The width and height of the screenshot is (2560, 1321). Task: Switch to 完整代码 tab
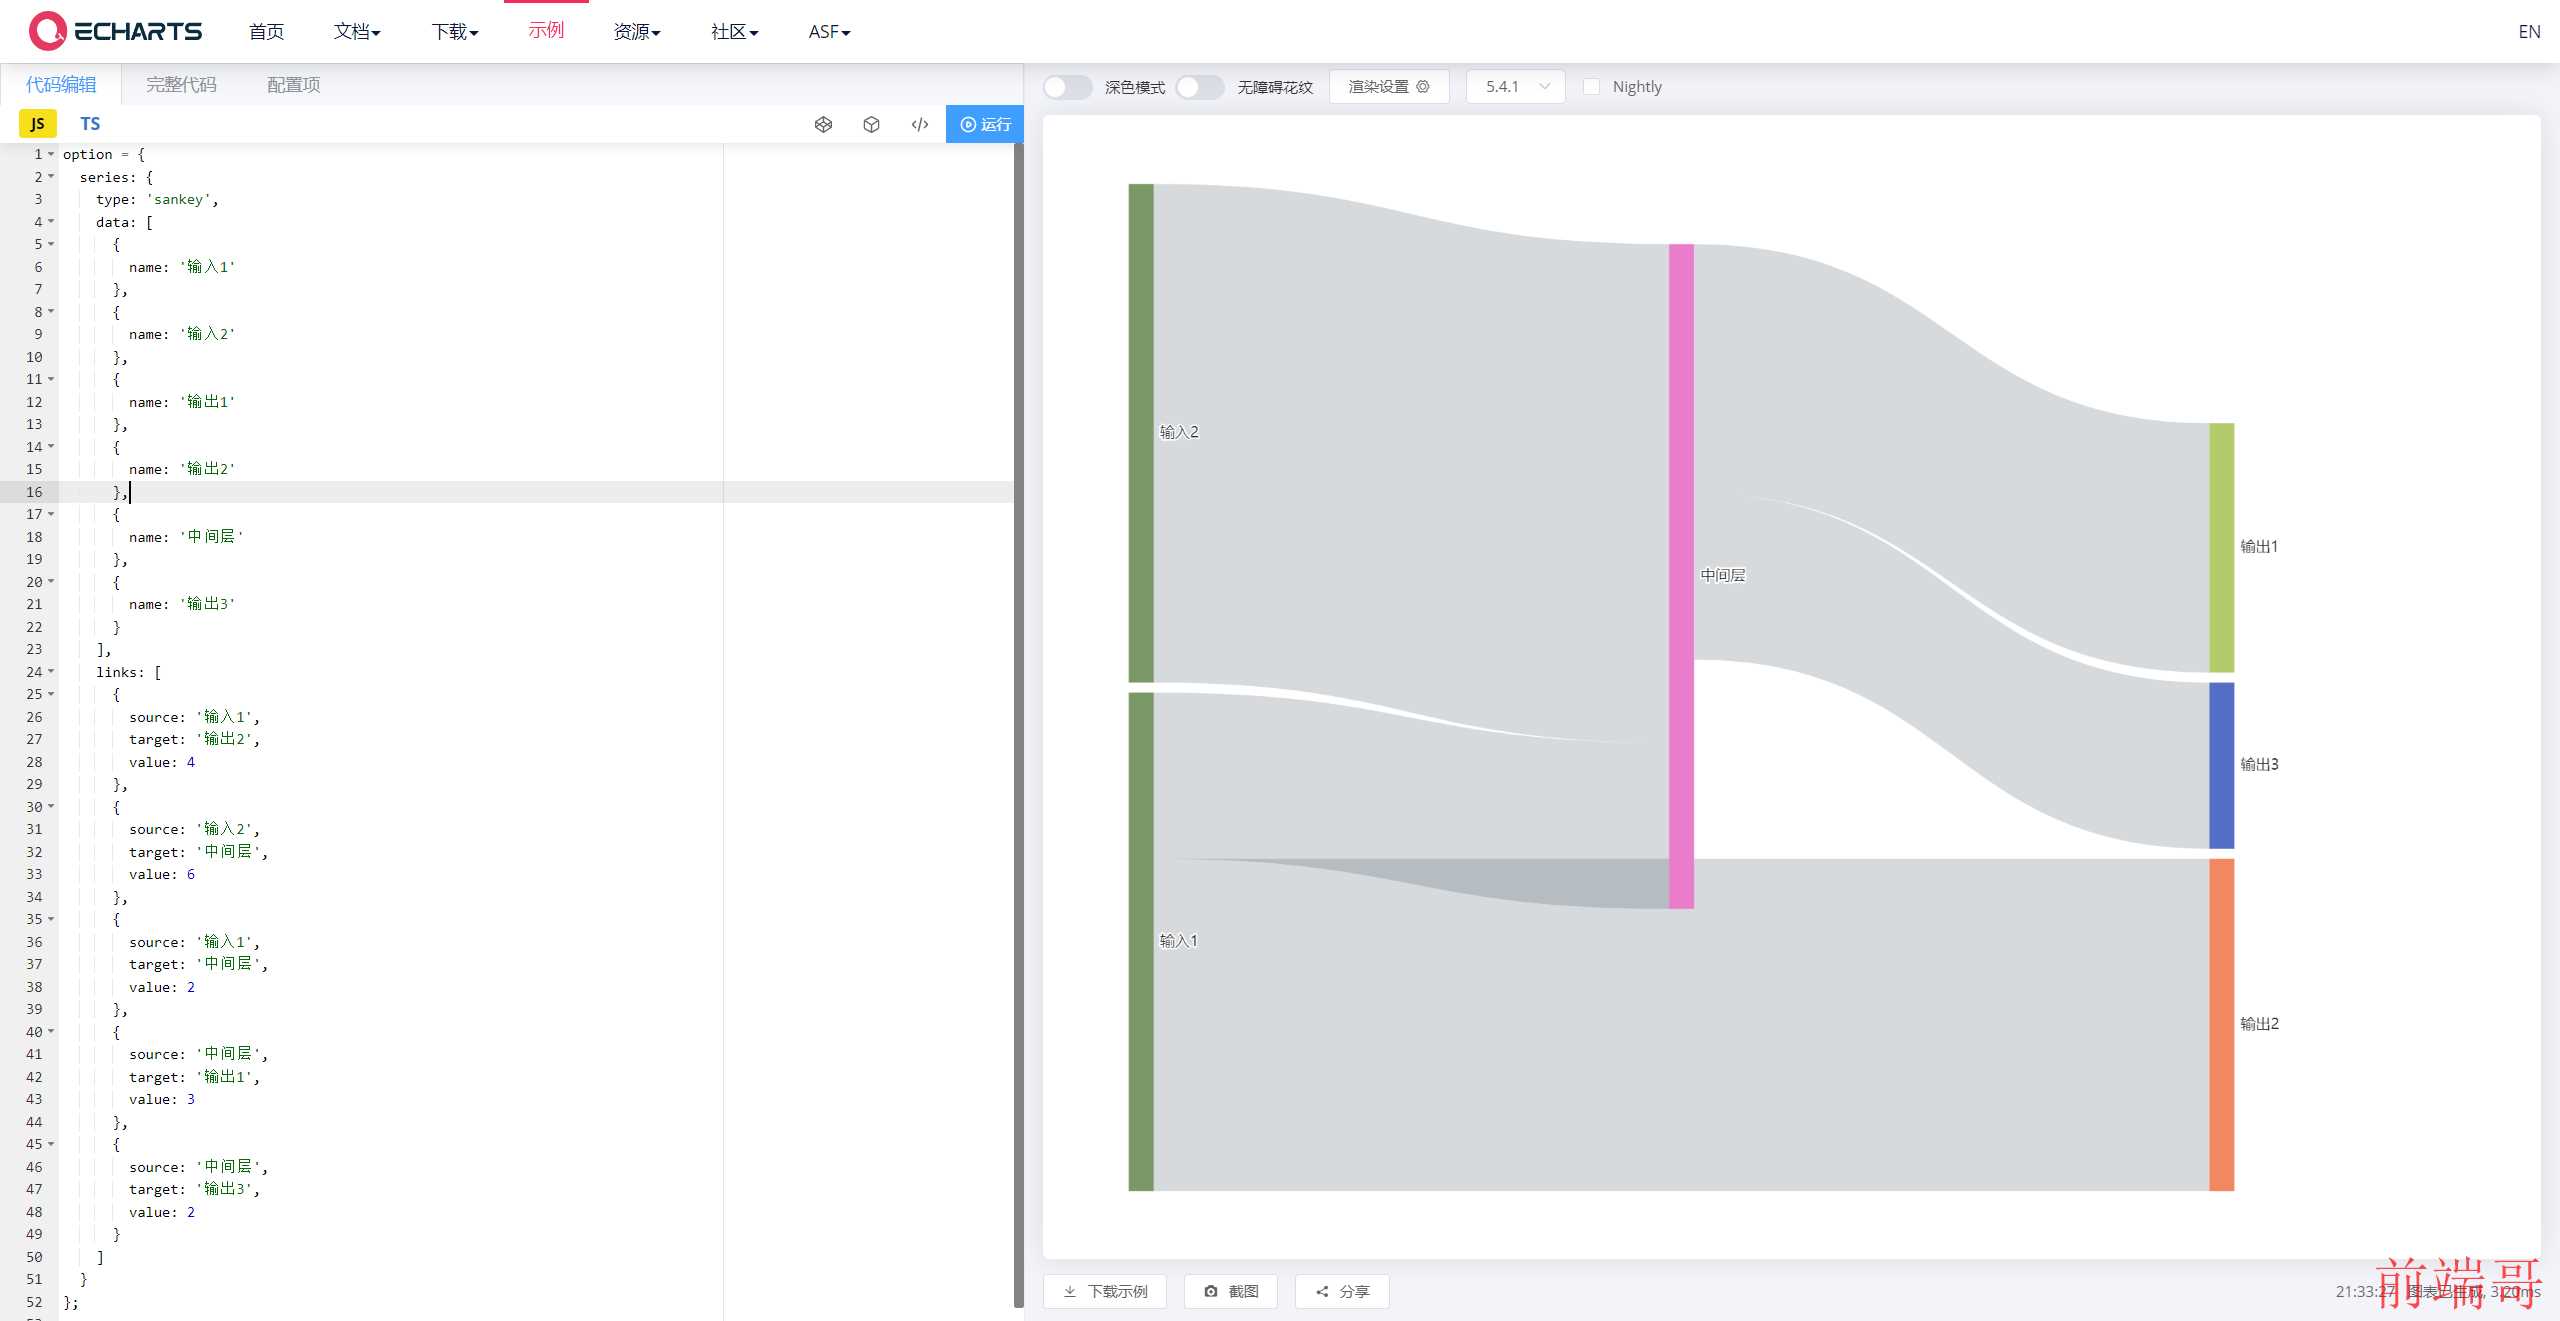pos(181,85)
